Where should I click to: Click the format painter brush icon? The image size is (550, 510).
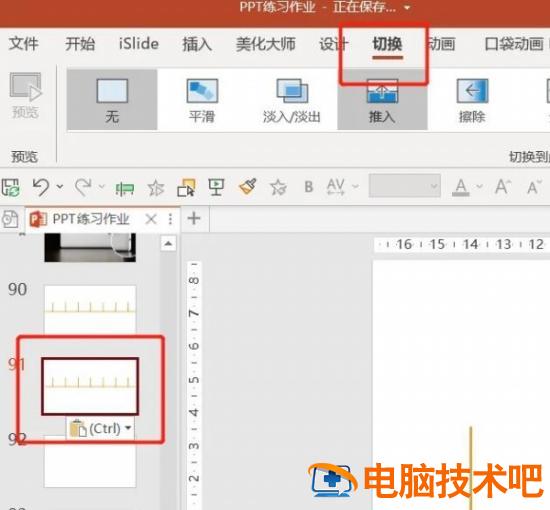pyautogui.click(x=247, y=187)
